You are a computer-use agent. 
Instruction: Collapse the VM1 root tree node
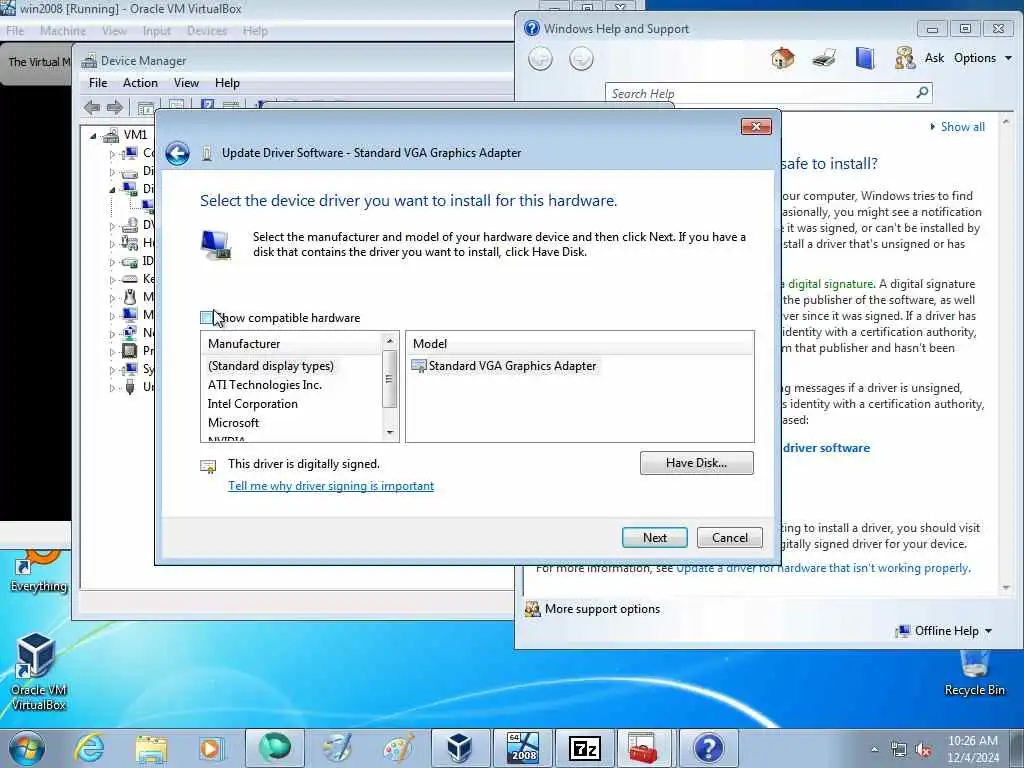click(x=93, y=136)
